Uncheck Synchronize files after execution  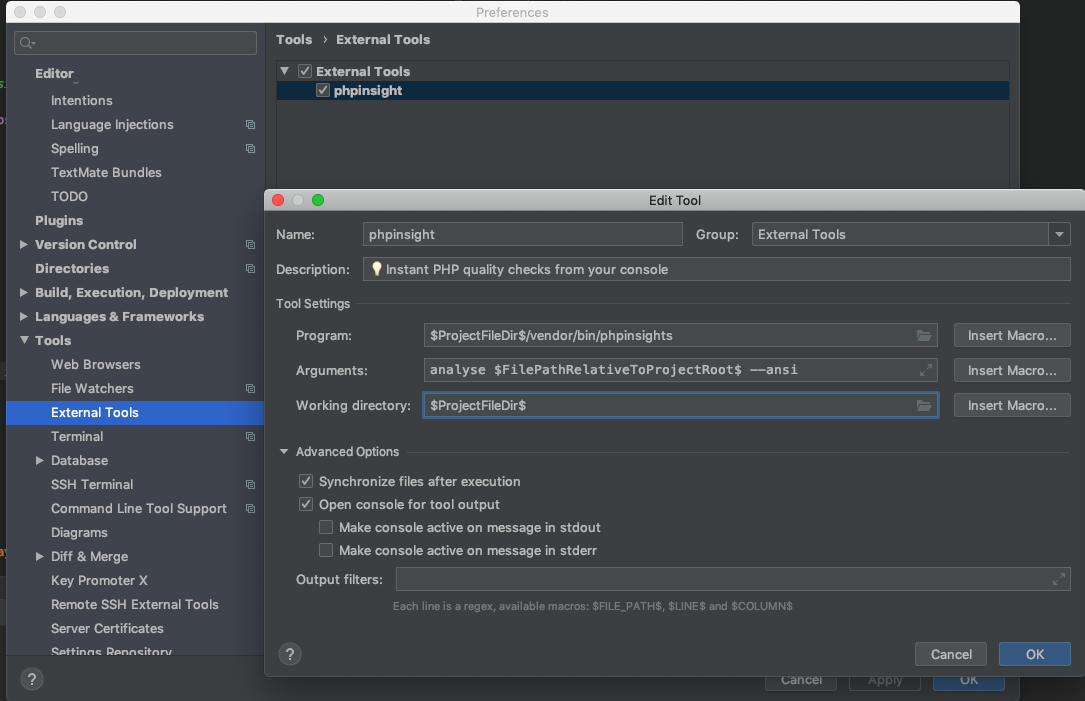click(306, 481)
